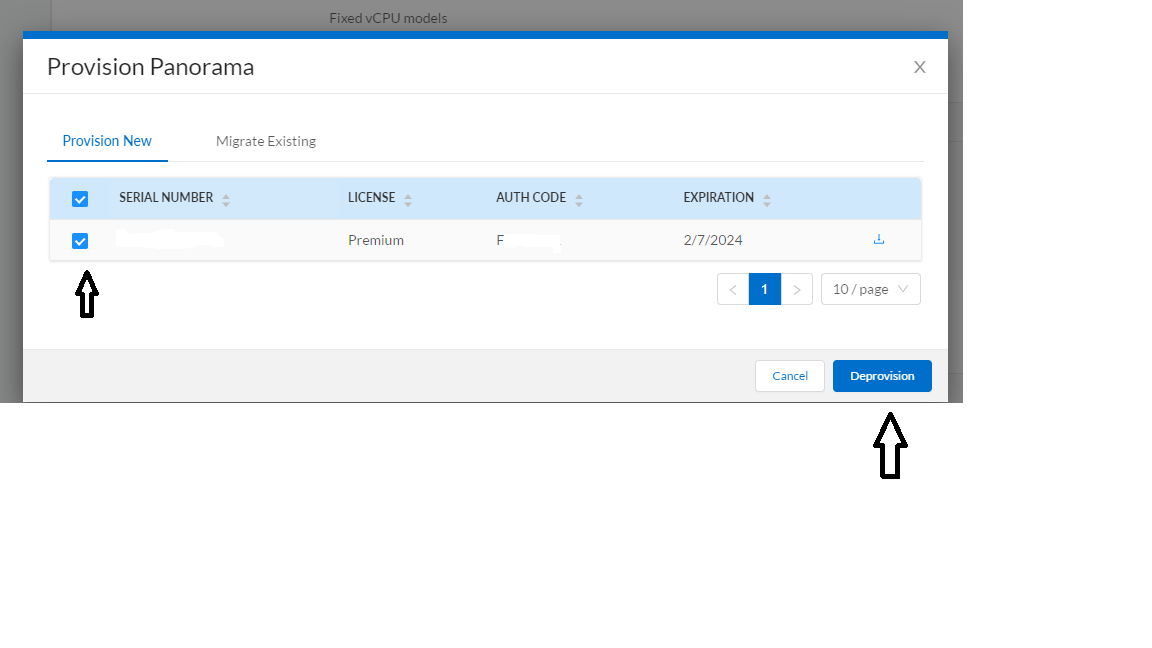The width and height of the screenshot is (1152, 648).
Task: Switch to the Provision New tab
Action: click(107, 141)
